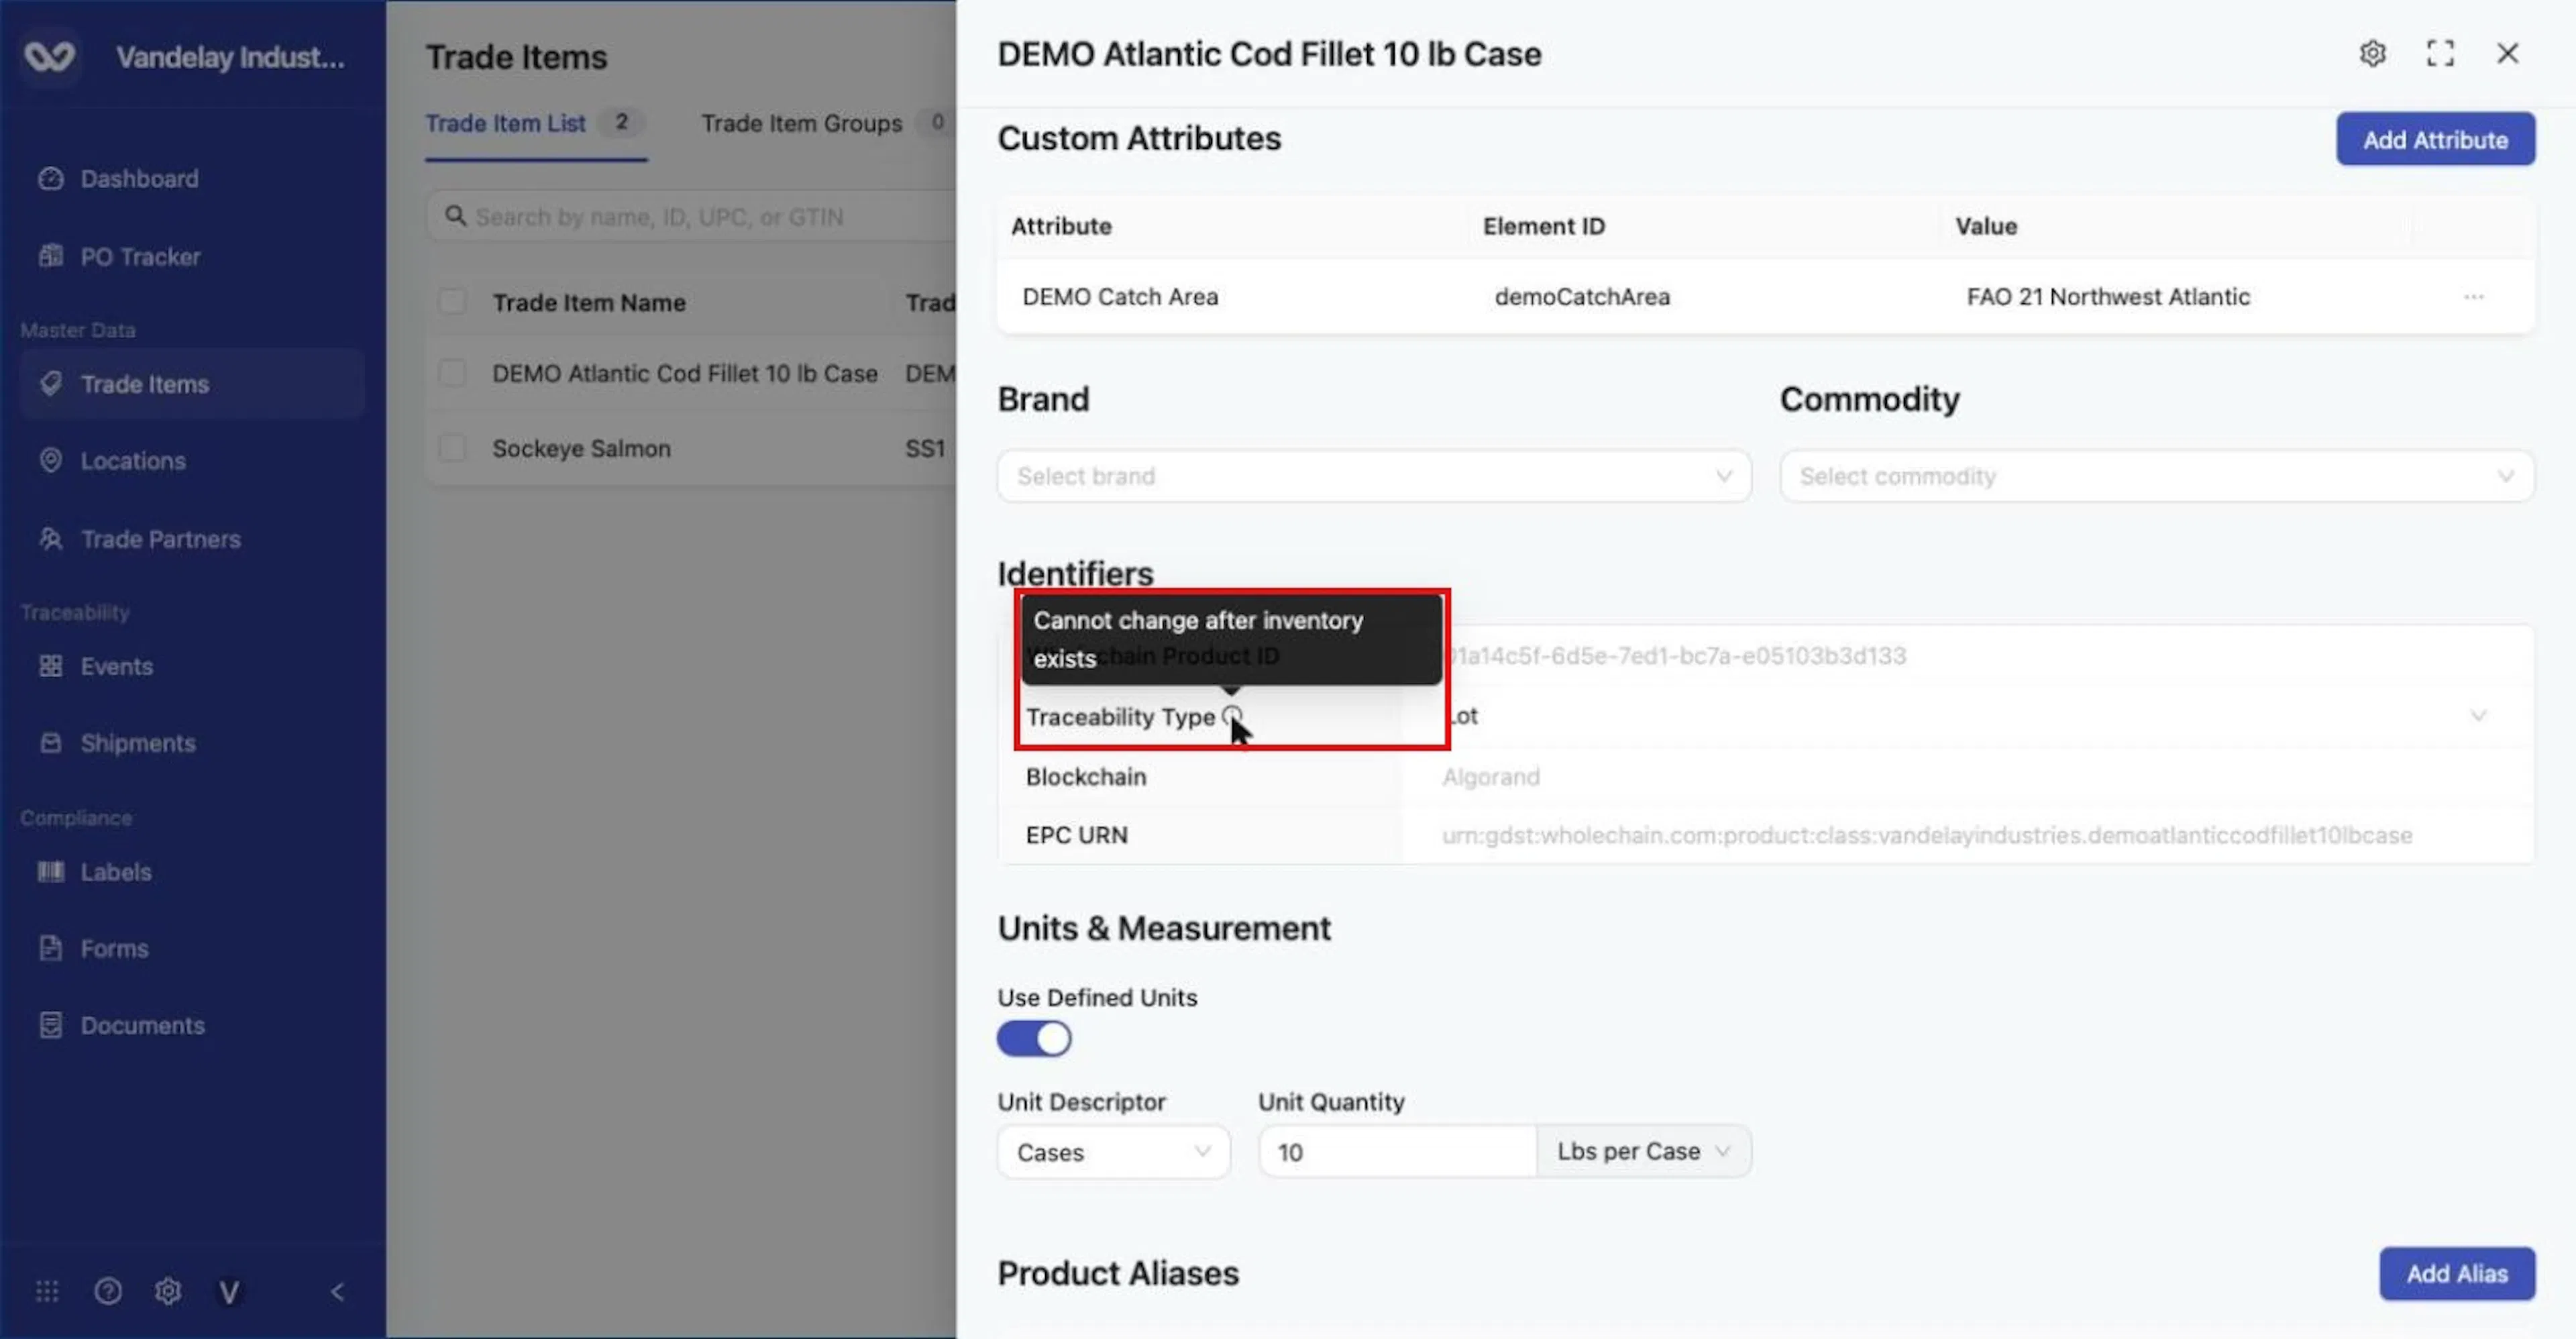Click the 'DEMO Catch Area' attribute cell
The image size is (2576, 1339).
coord(1120,297)
